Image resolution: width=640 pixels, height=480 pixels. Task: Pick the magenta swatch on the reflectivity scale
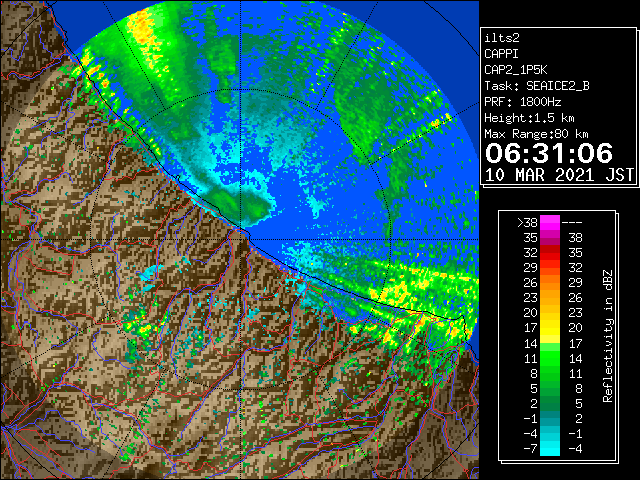tap(550, 223)
